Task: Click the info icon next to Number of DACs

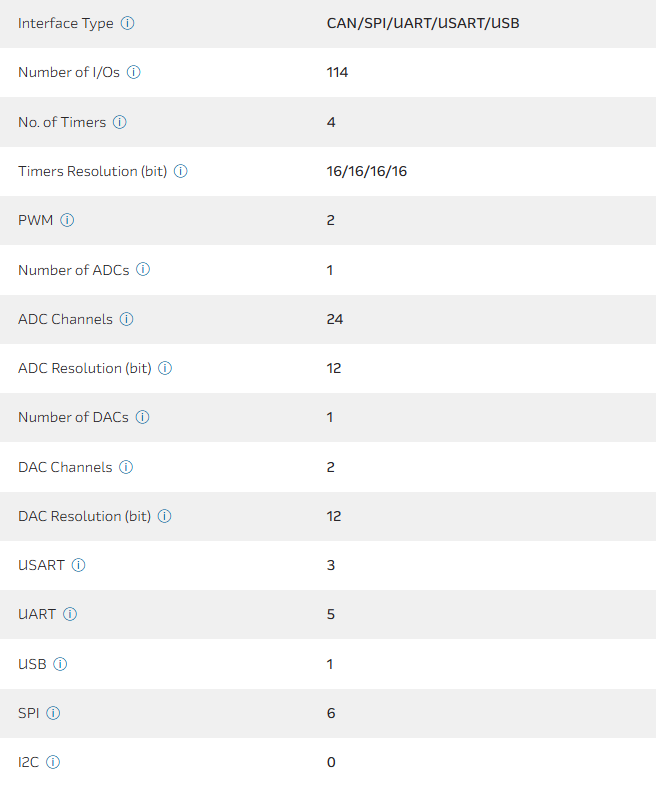Action: [143, 417]
